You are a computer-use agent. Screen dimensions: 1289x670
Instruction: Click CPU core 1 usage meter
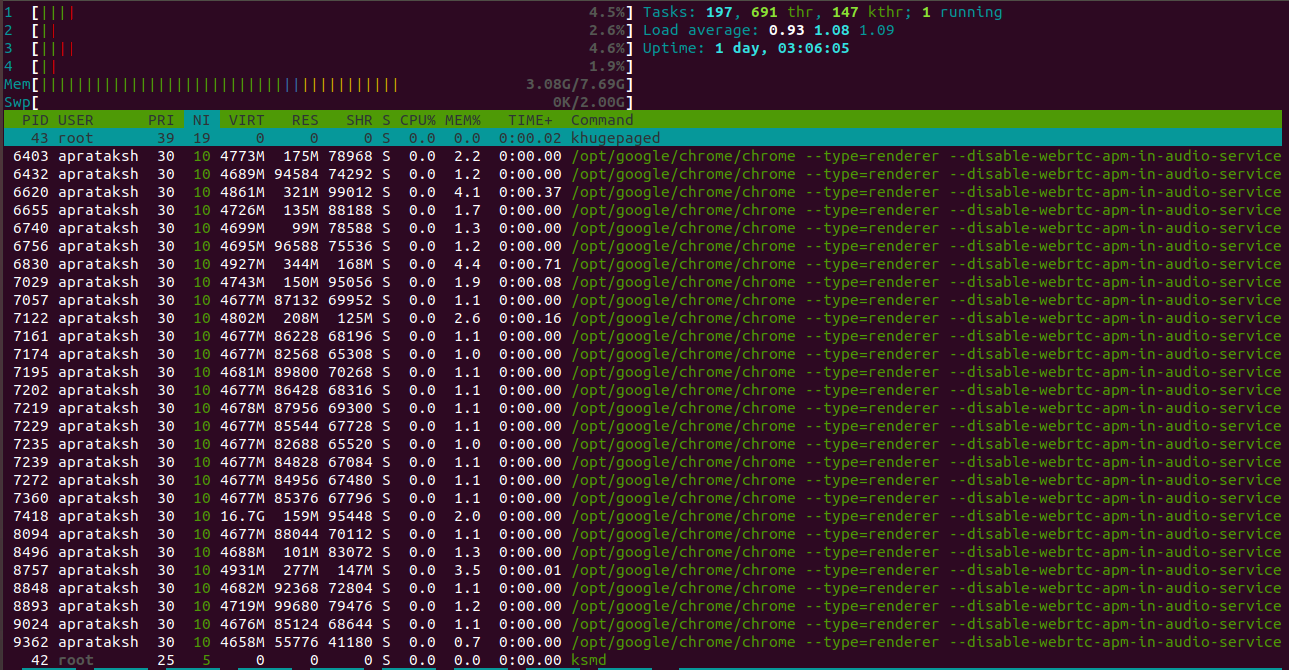pyautogui.click(x=300, y=13)
